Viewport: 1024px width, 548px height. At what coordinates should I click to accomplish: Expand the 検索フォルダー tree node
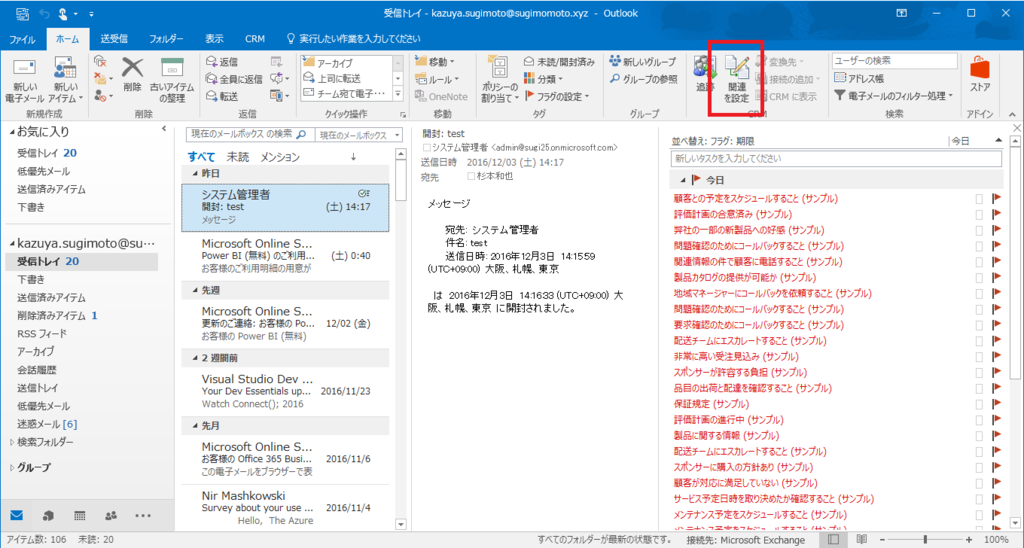pos(12,442)
